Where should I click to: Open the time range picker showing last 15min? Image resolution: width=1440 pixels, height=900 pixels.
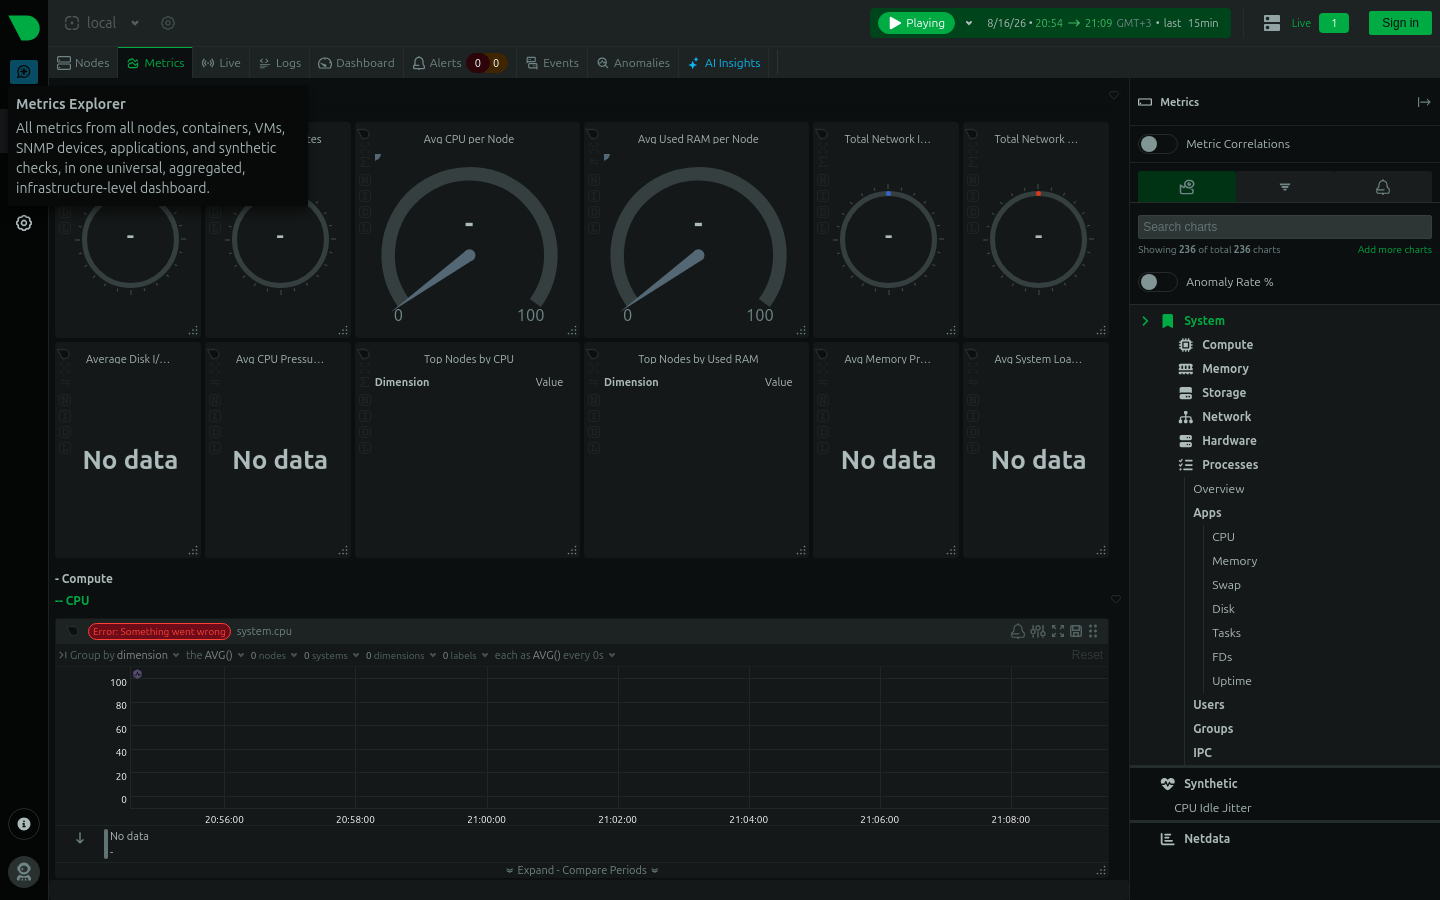click(1102, 23)
